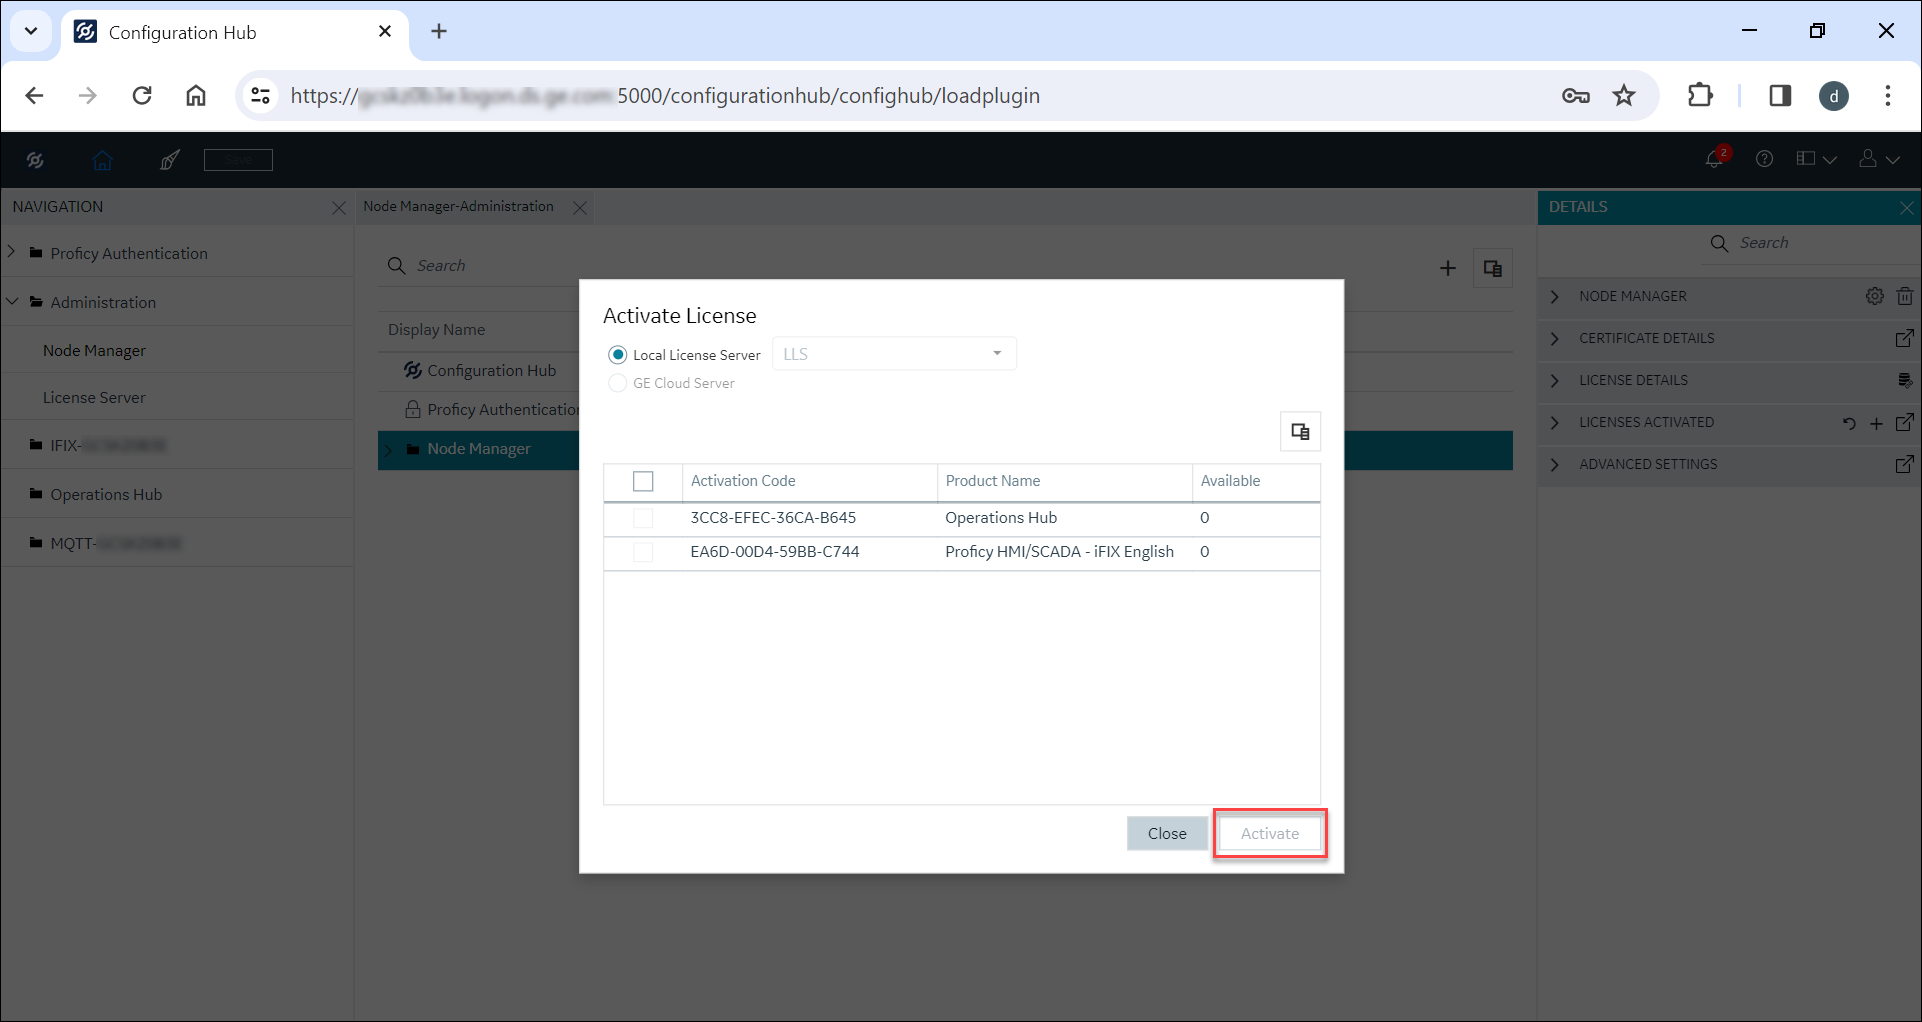Close the Navigation panel
This screenshot has height=1022, width=1922.
(338, 208)
